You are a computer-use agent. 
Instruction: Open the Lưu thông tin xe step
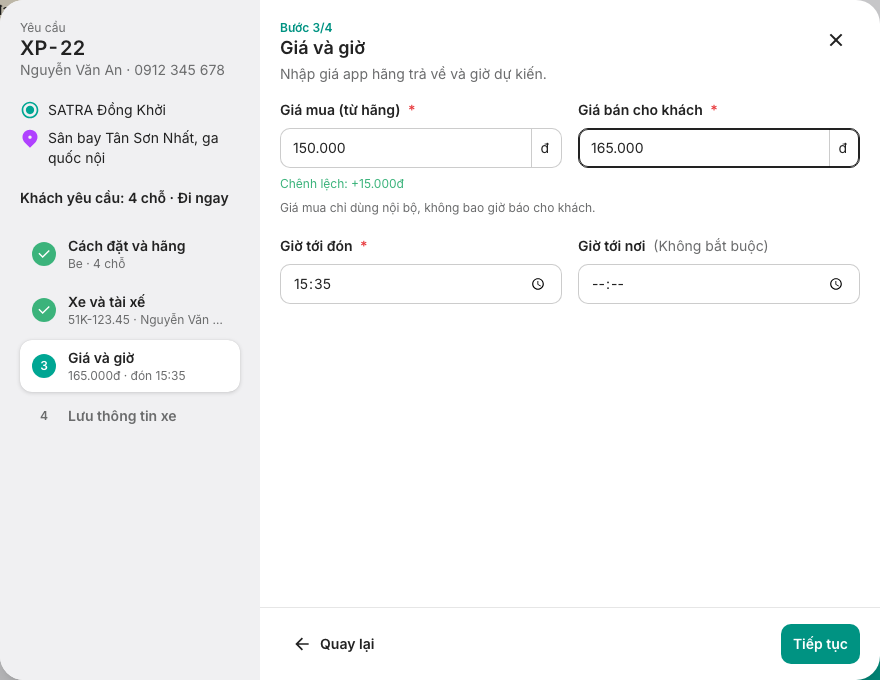point(130,416)
